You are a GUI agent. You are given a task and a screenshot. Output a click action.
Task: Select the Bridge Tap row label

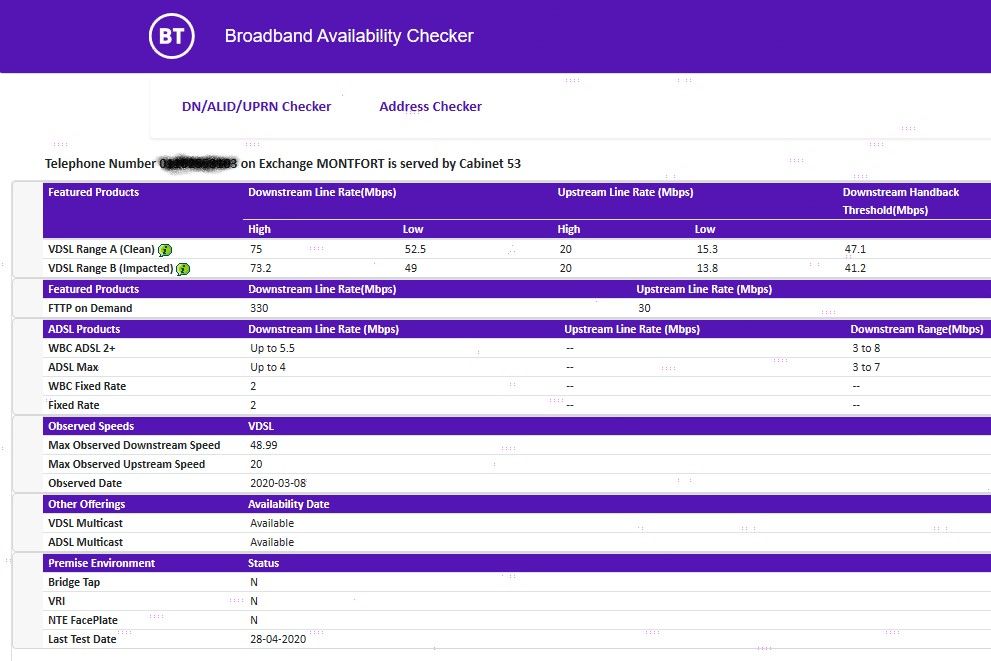pos(74,582)
